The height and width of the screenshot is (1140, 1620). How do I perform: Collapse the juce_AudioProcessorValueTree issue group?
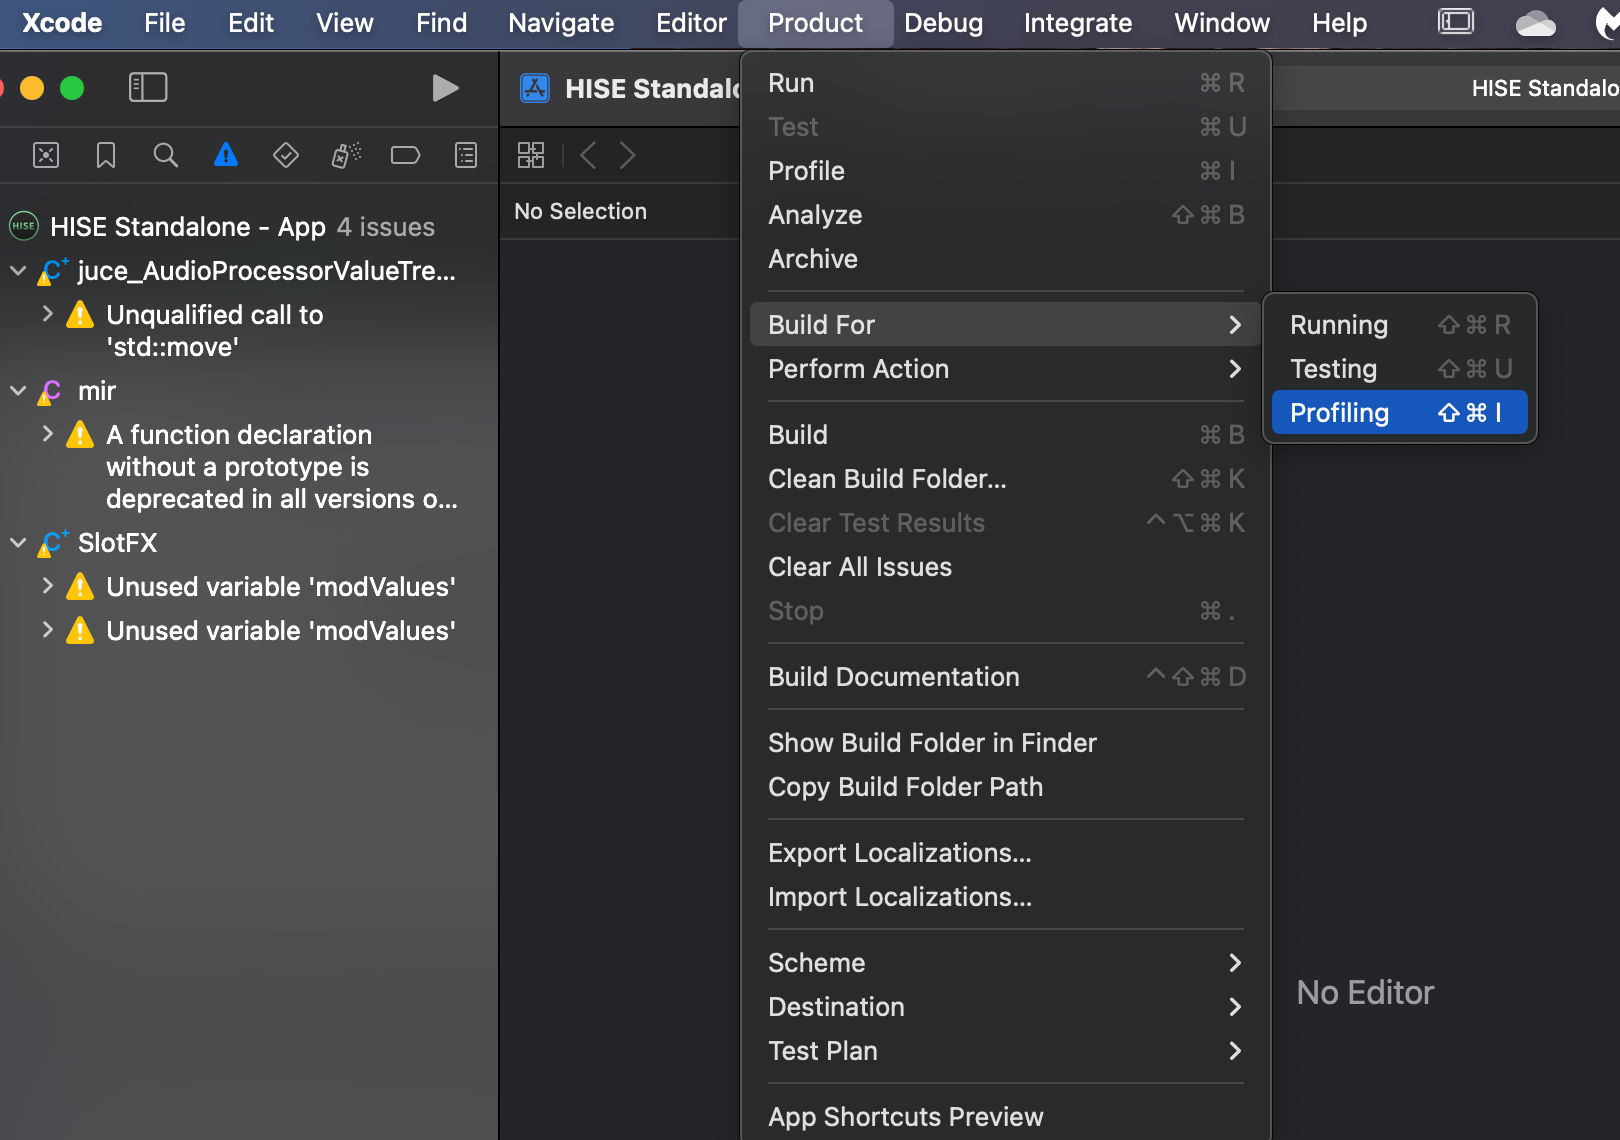coord(18,271)
